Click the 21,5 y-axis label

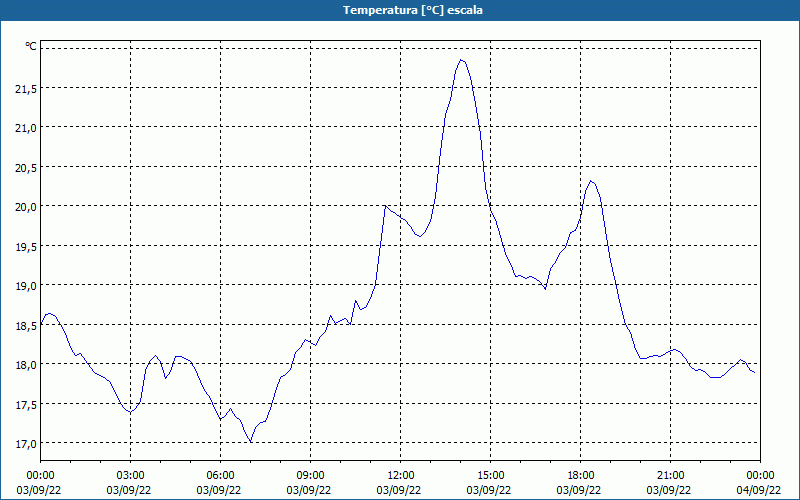(x=26, y=89)
